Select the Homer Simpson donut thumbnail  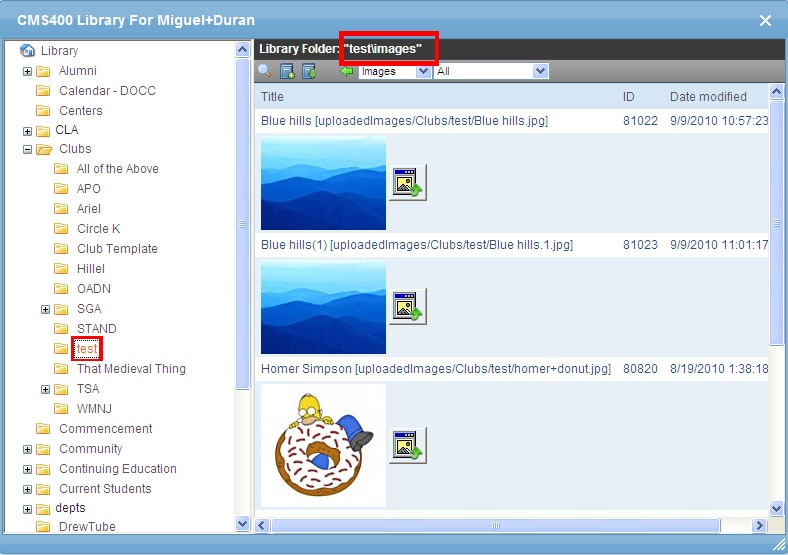coord(323,445)
